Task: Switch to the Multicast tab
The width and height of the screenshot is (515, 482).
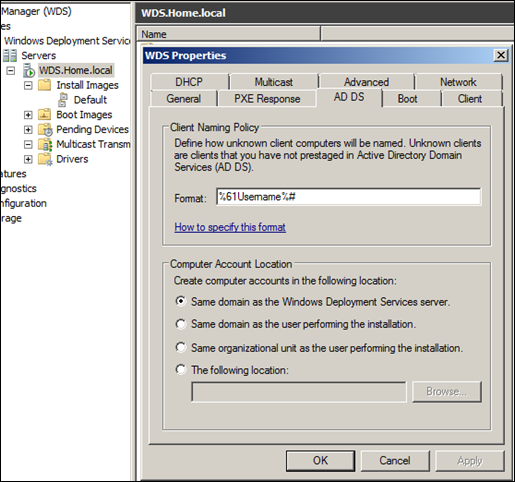Action: [274, 82]
